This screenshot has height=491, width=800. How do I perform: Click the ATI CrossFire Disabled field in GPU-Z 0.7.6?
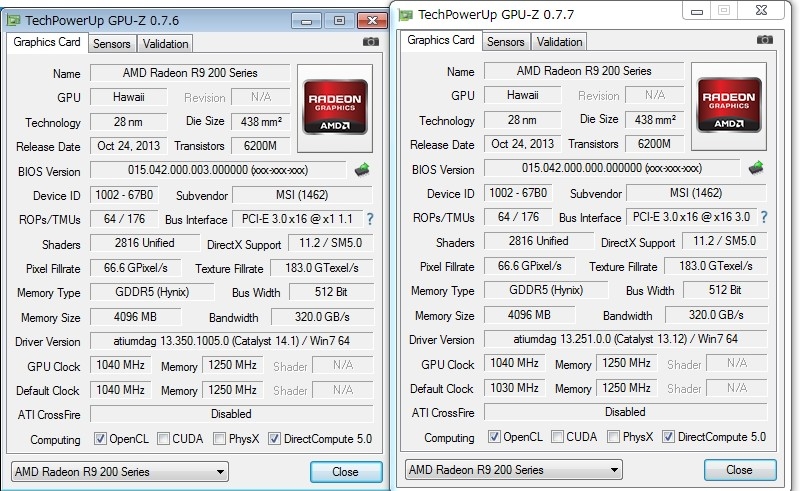(x=232, y=414)
